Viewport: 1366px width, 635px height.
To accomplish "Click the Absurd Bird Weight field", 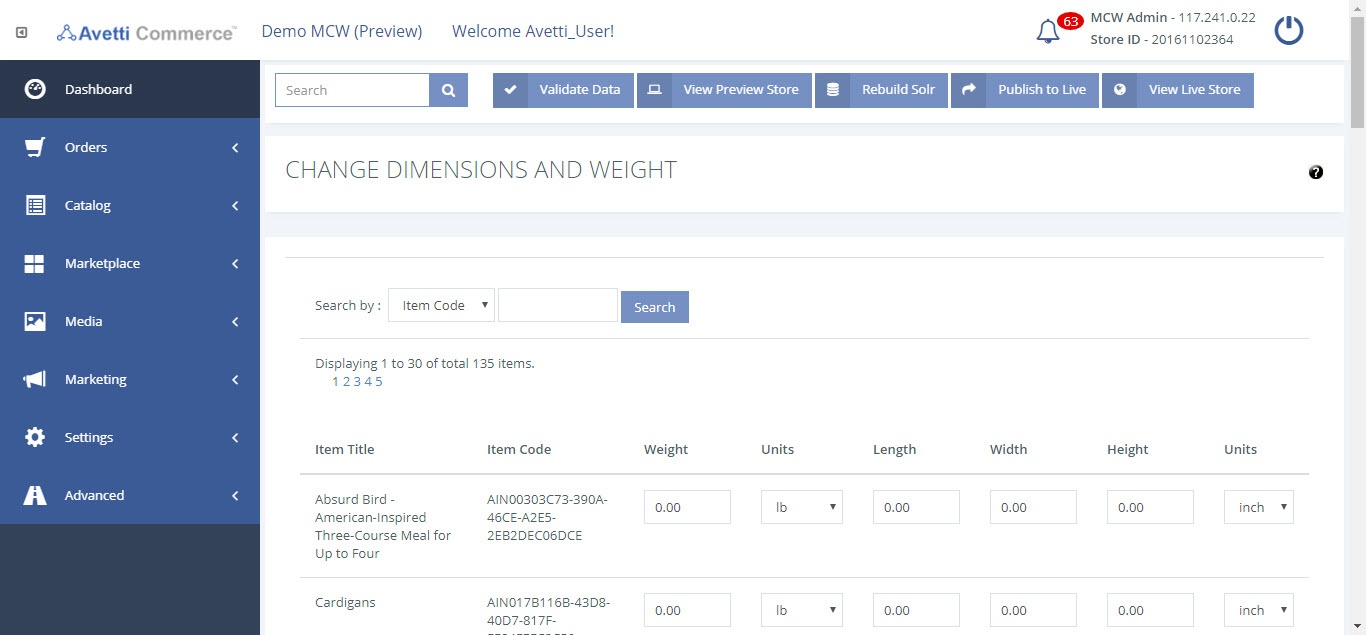I will (x=687, y=507).
